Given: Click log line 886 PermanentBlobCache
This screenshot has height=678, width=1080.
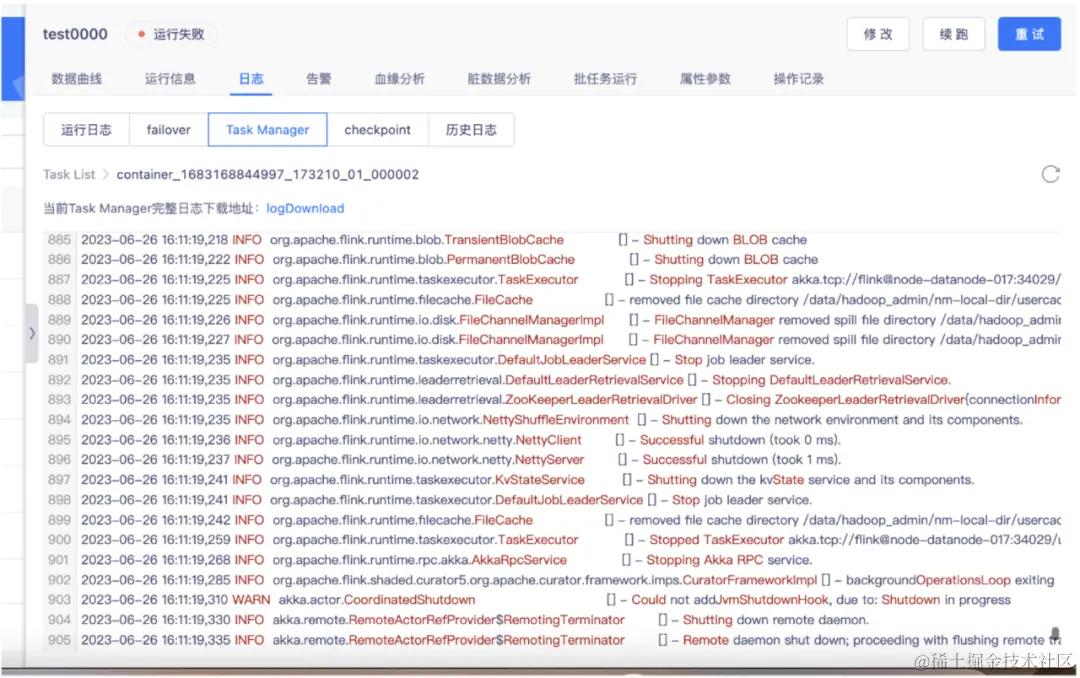Looking at the screenshot, I should [x=551, y=260].
